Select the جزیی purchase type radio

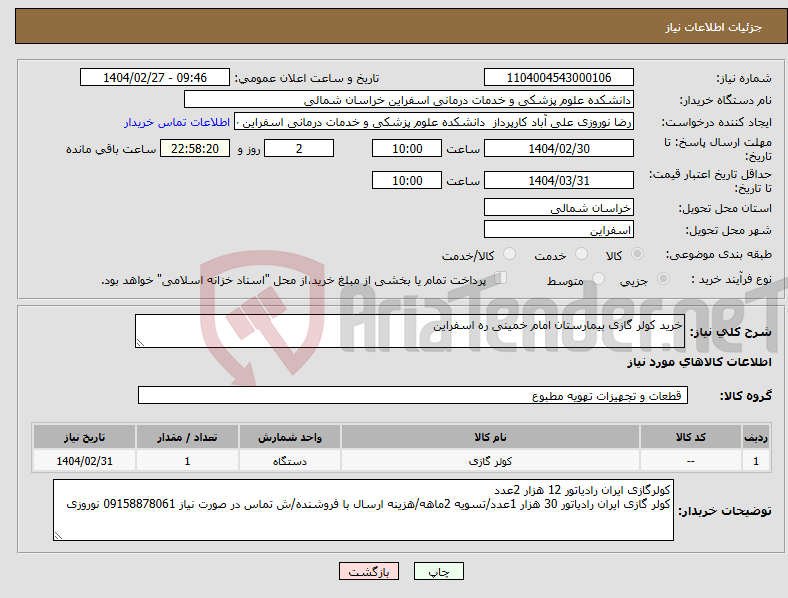(663, 279)
